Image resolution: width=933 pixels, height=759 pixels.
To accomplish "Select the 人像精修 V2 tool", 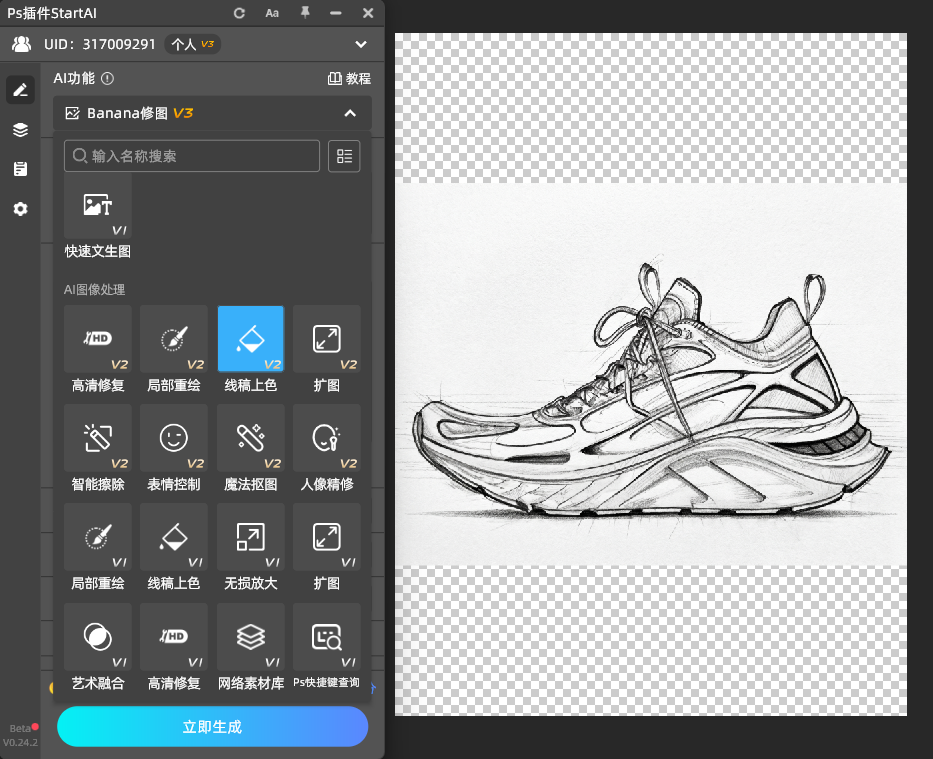I will [x=327, y=448].
